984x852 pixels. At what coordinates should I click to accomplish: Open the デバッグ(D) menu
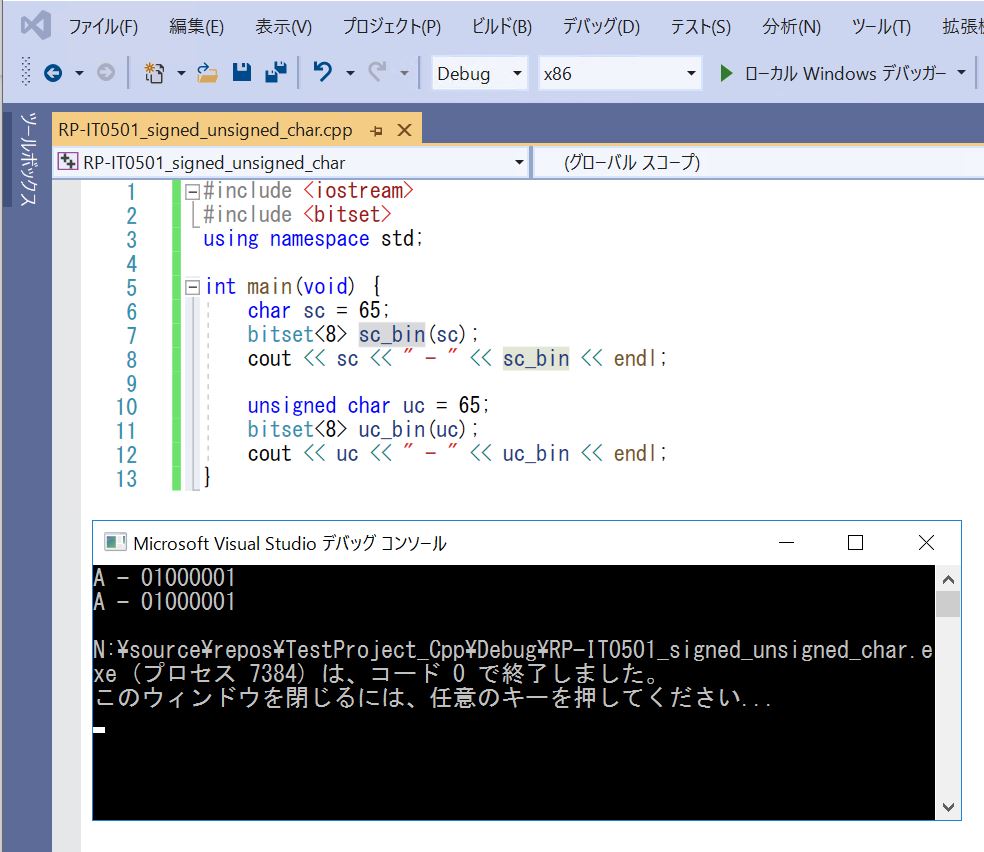tap(600, 27)
